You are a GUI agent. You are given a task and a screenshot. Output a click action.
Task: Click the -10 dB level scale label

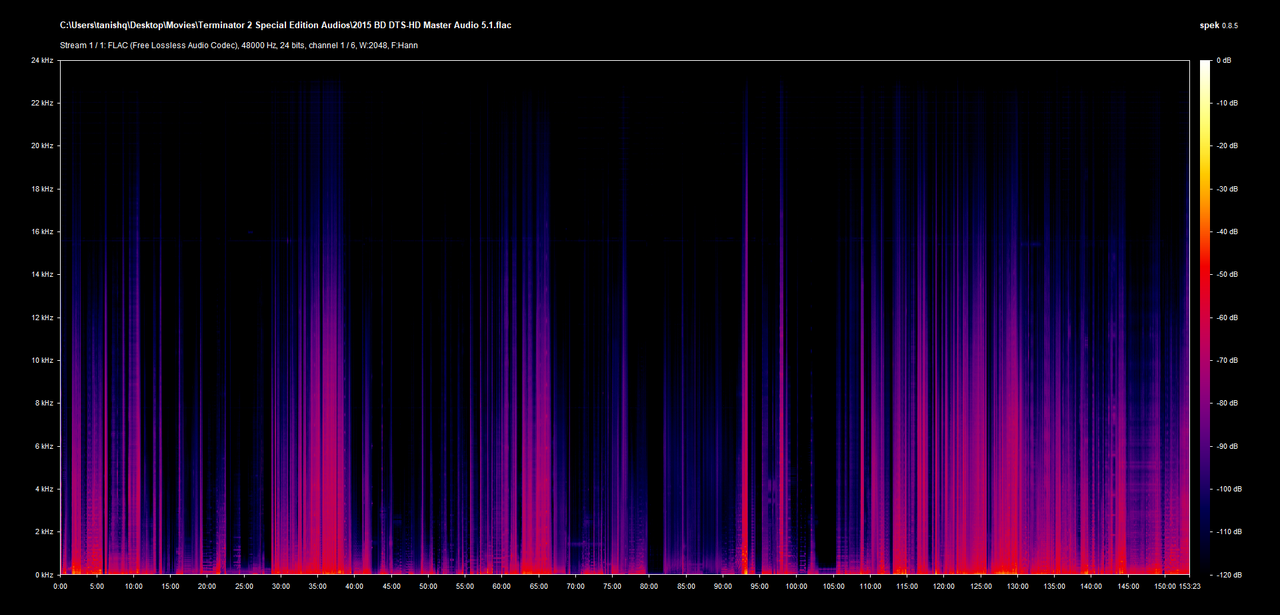click(x=1226, y=103)
